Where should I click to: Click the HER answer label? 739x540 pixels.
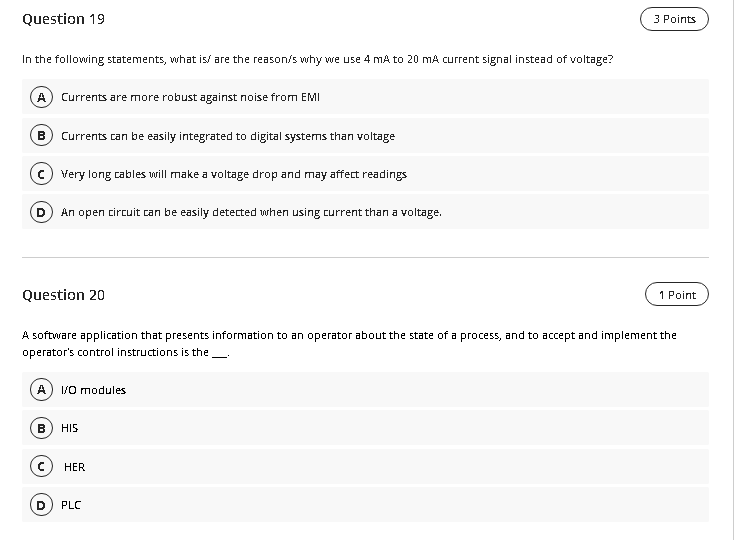(x=74, y=467)
